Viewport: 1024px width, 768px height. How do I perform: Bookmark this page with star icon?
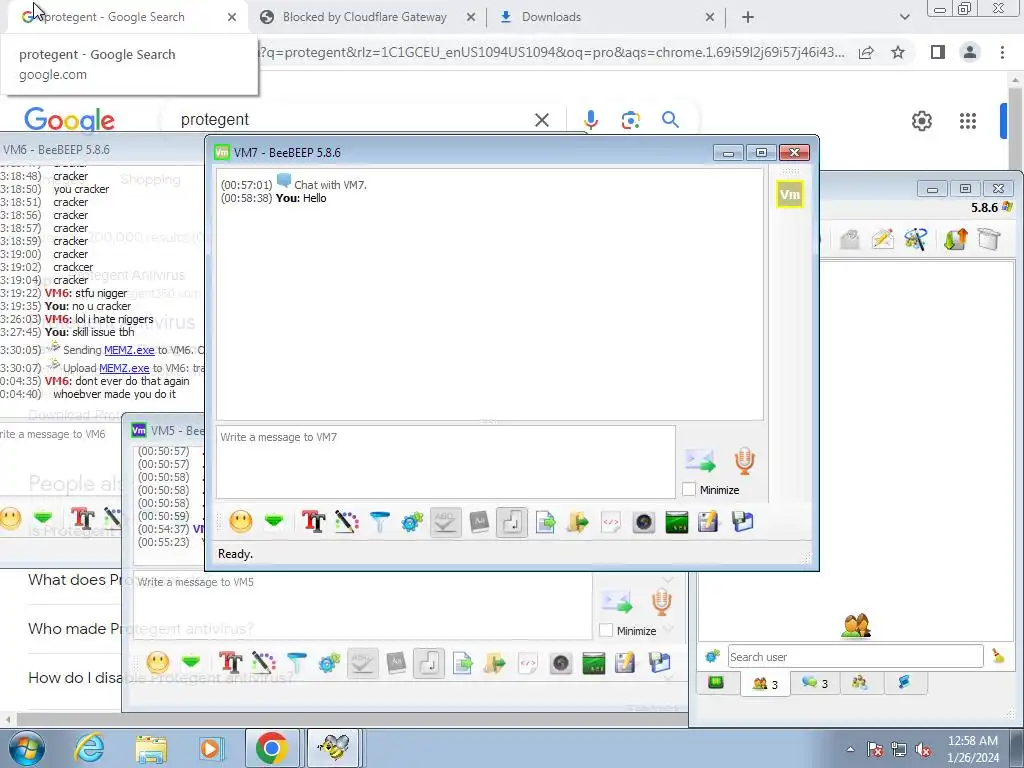coord(898,52)
